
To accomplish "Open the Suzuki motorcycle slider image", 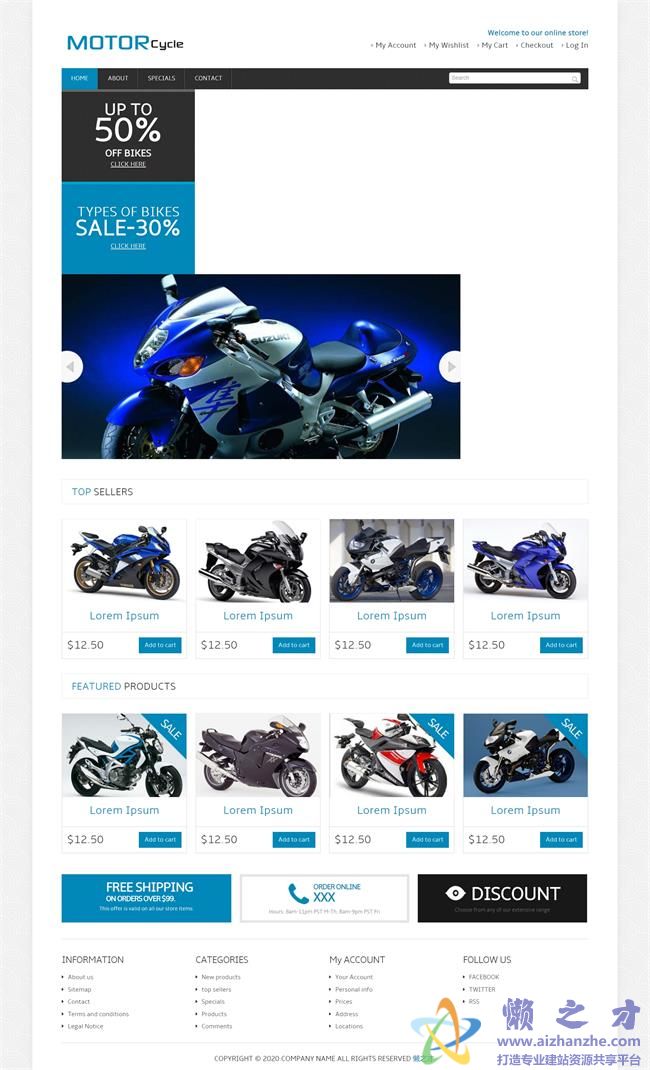I will tap(261, 366).
